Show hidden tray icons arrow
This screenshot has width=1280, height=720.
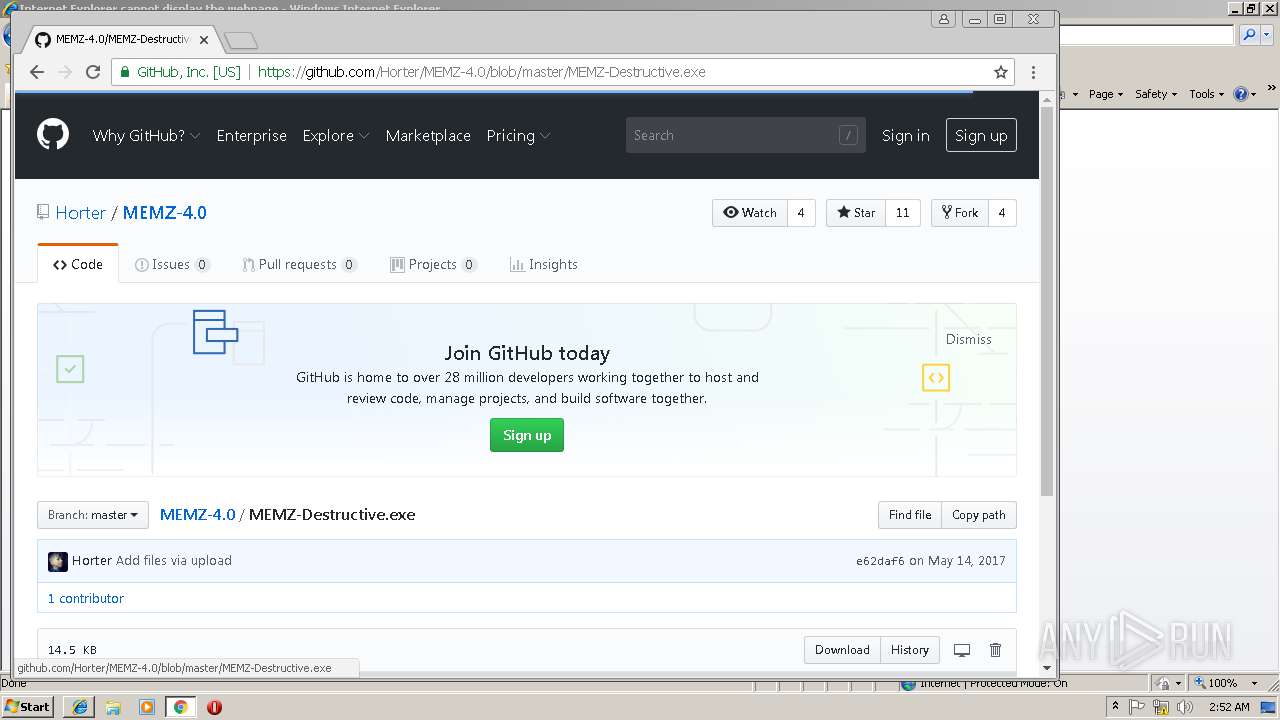1115,706
